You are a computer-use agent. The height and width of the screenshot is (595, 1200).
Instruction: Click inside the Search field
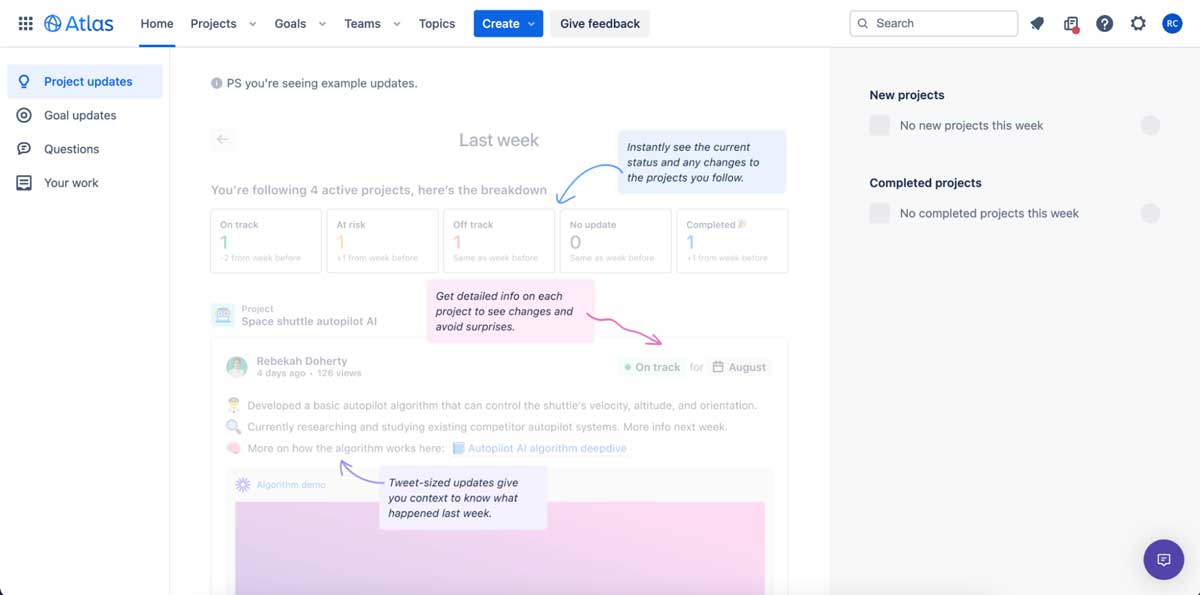pyautogui.click(x=932, y=22)
